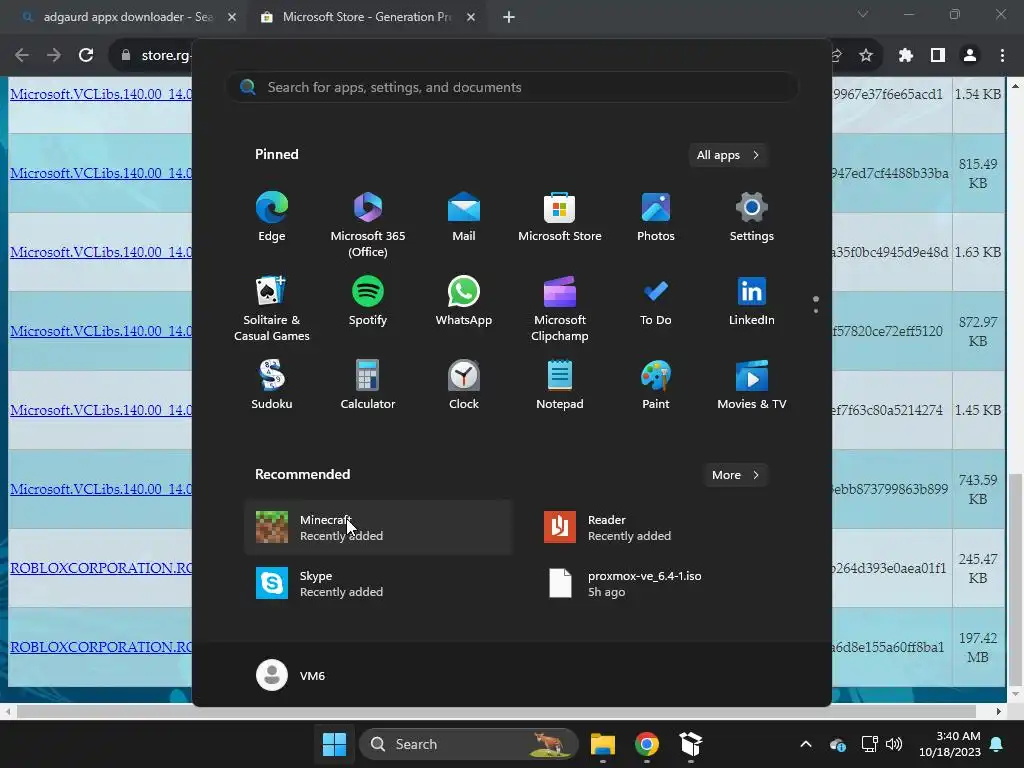Expand All apps list
The height and width of the screenshot is (768, 1024).
728,155
